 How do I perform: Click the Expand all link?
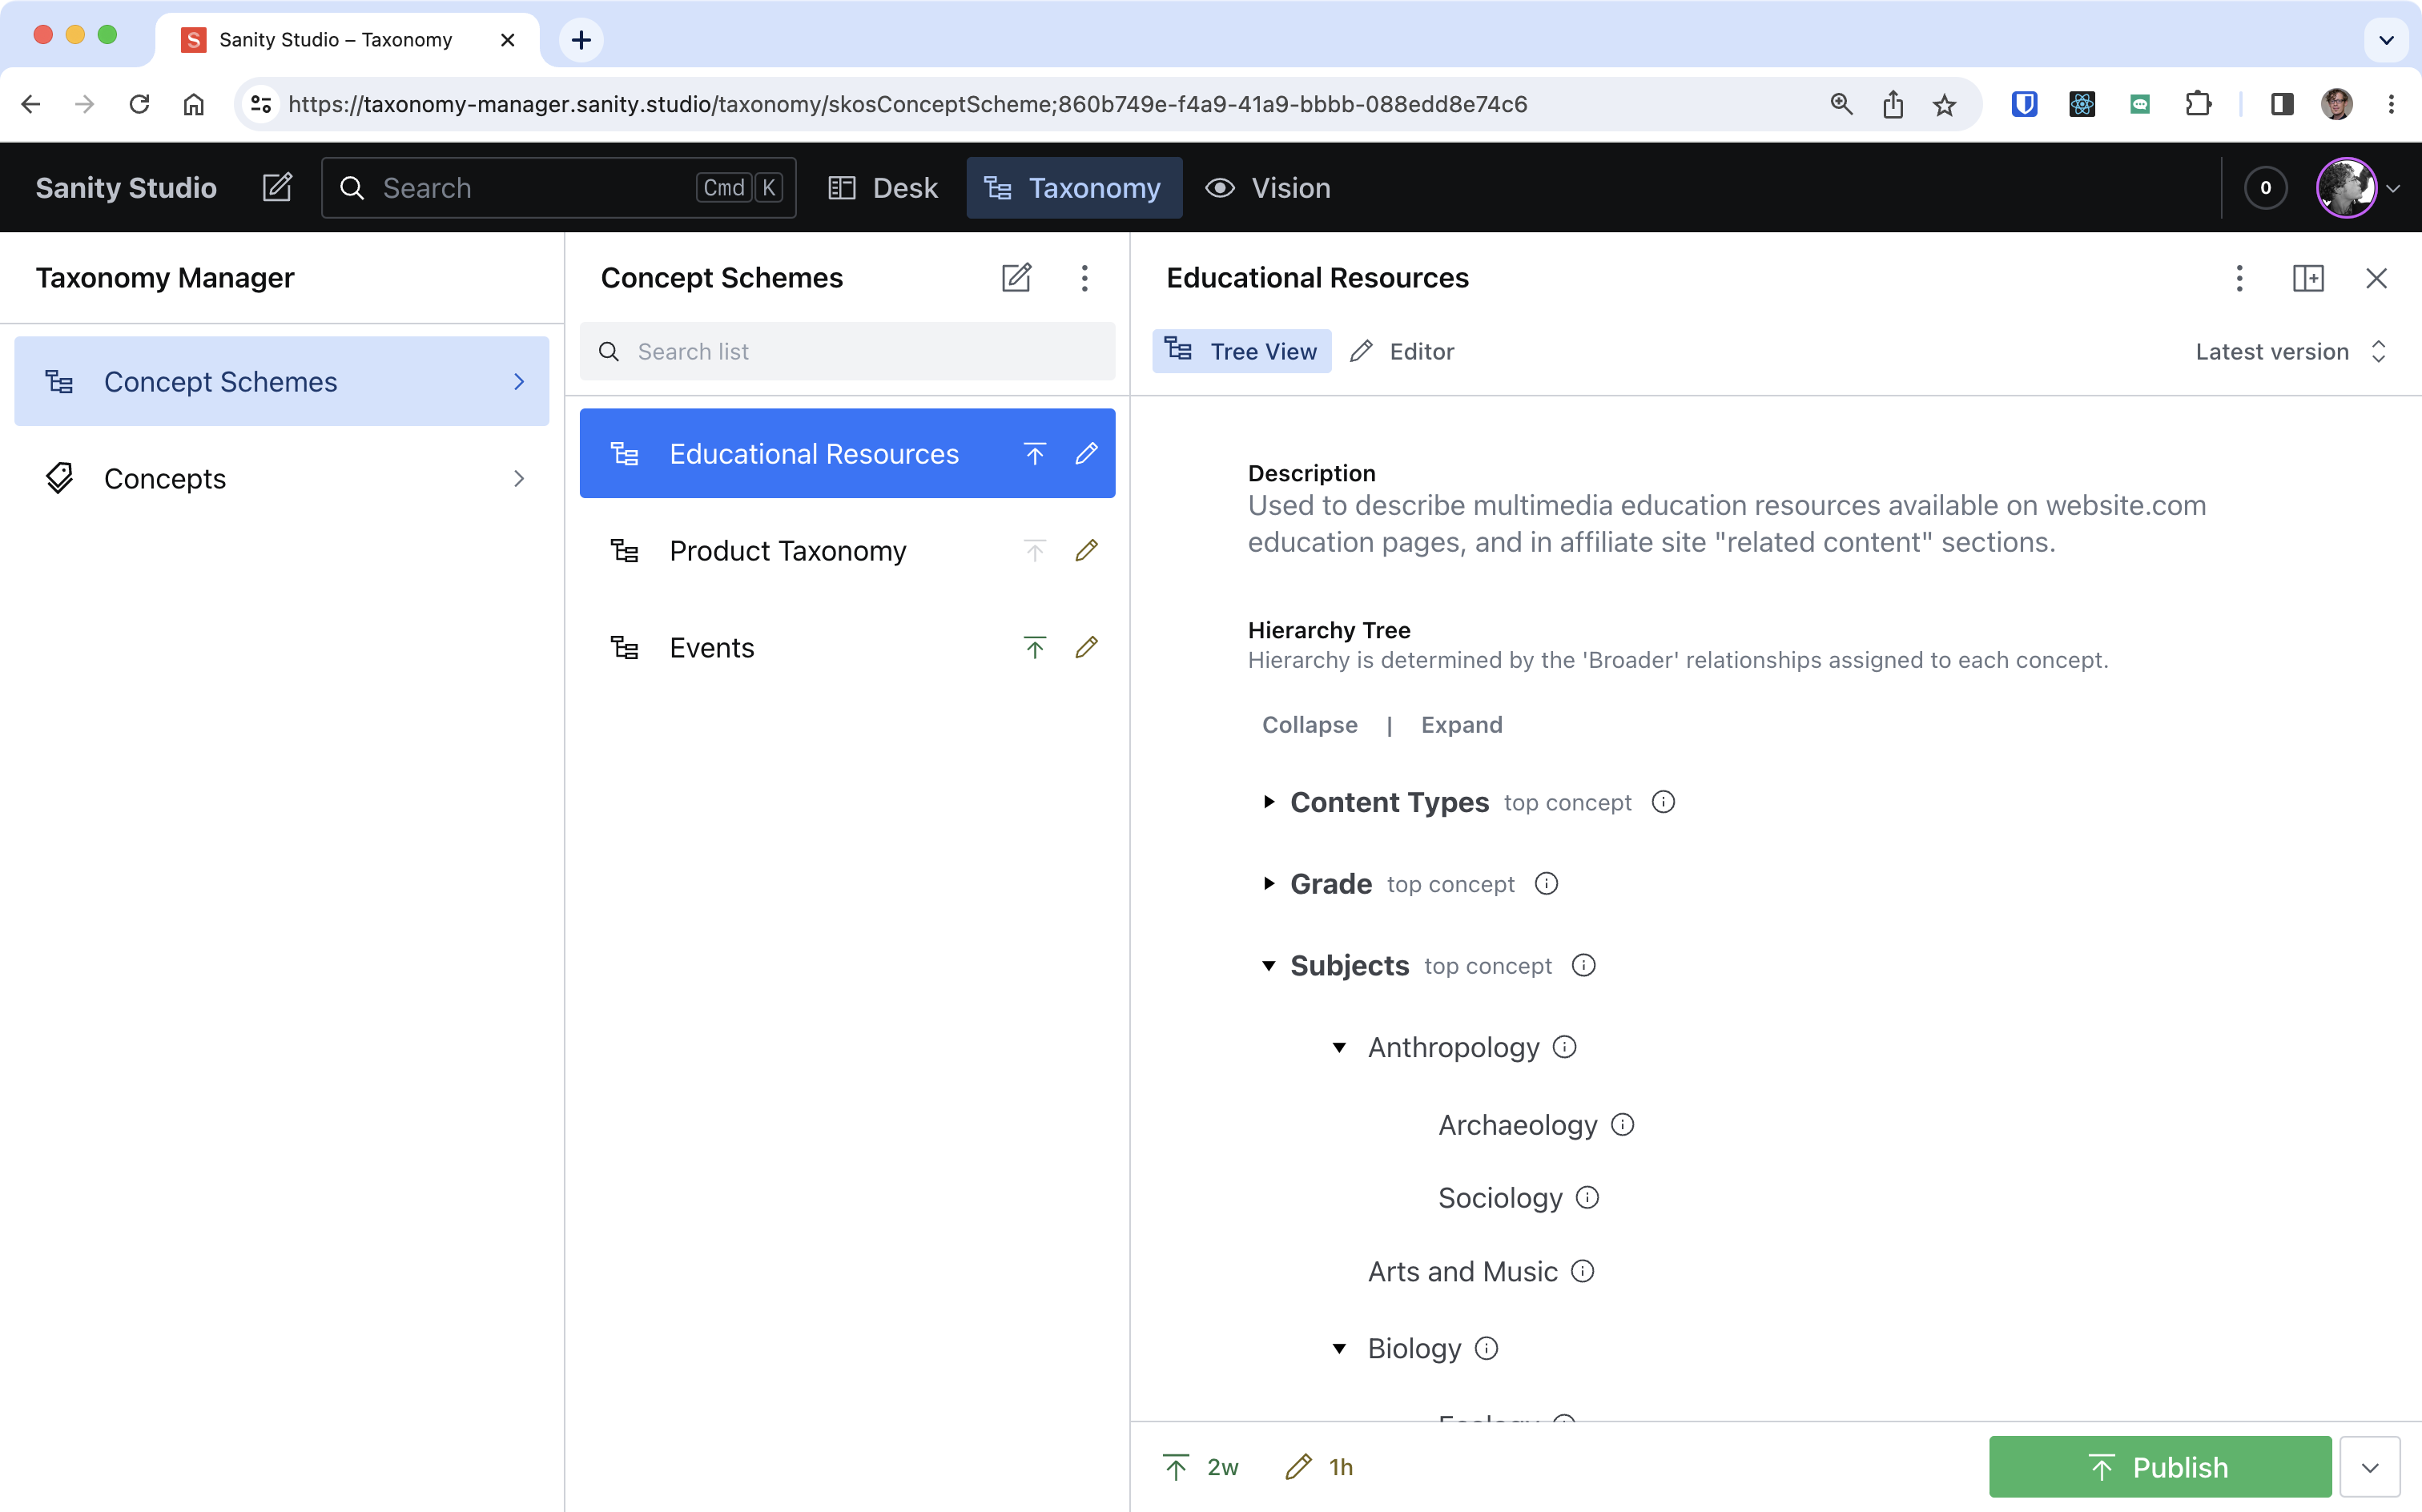coord(1461,725)
